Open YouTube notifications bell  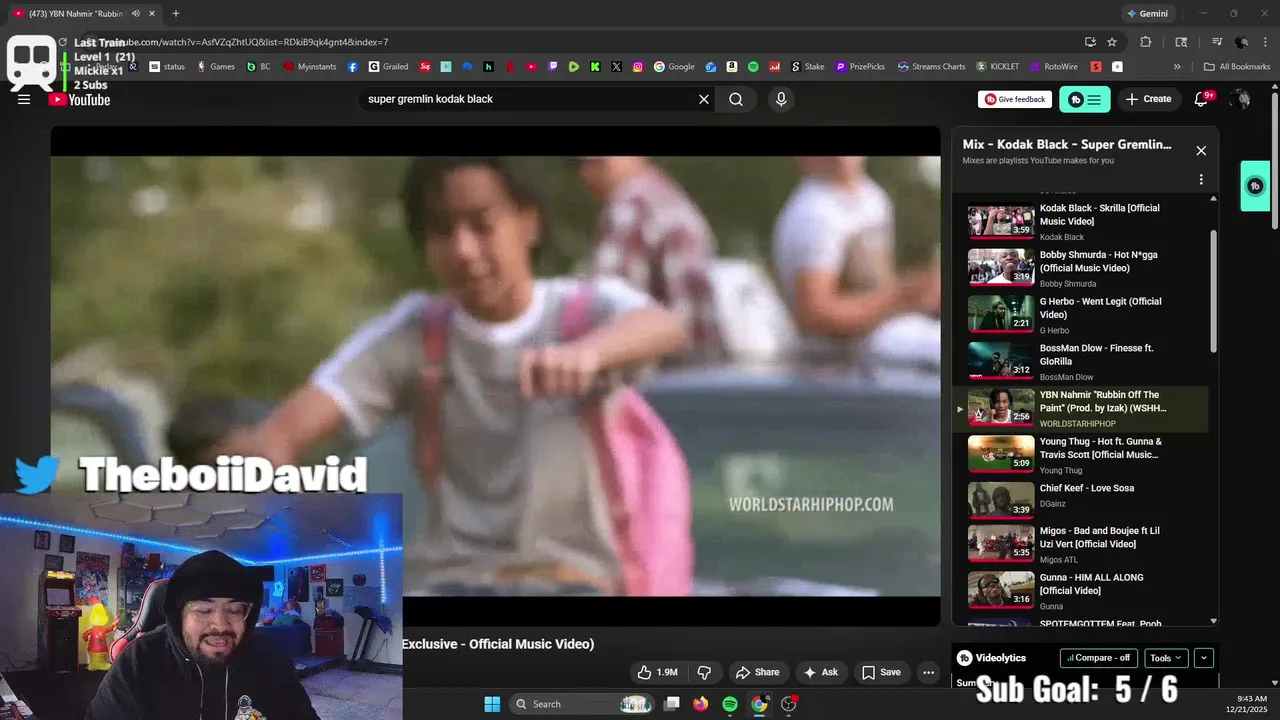point(1202,99)
